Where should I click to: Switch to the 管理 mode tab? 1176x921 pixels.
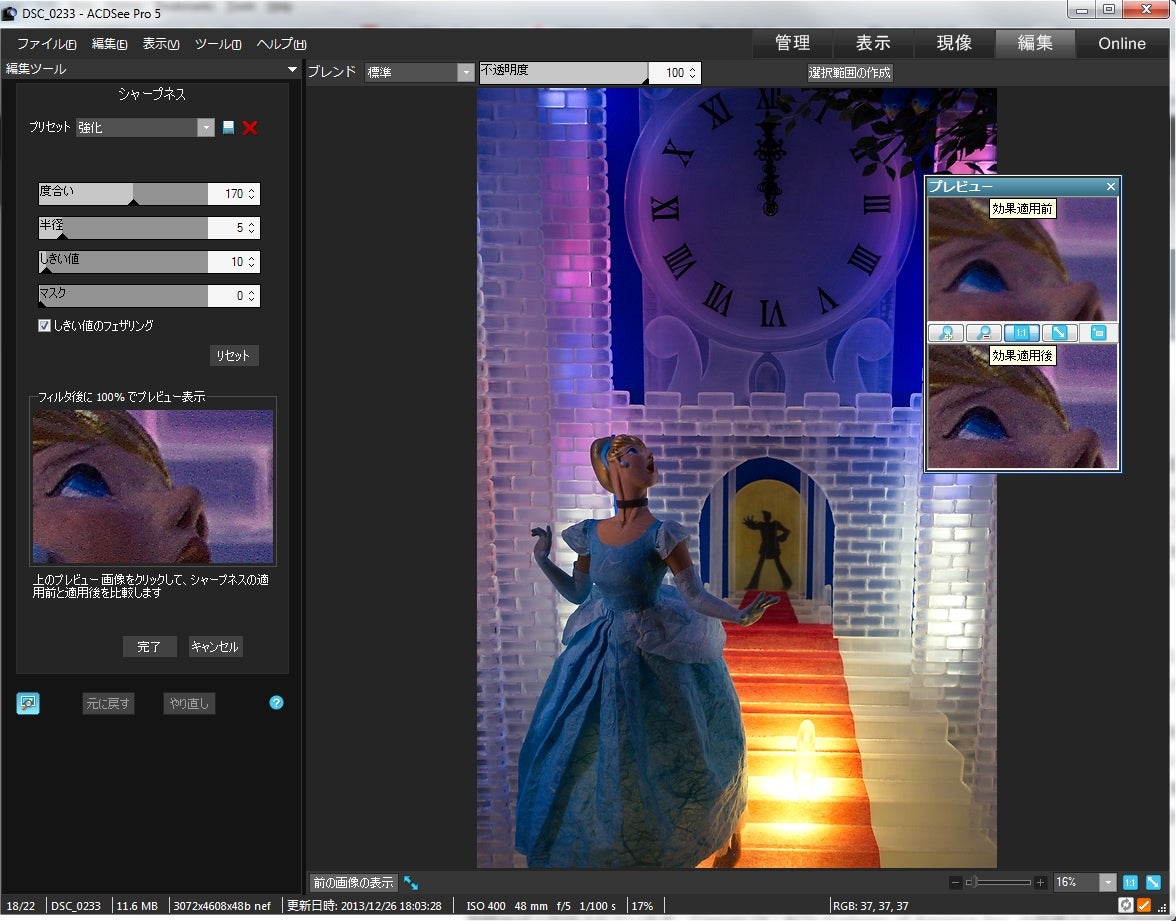pyautogui.click(x=792, y=44)
